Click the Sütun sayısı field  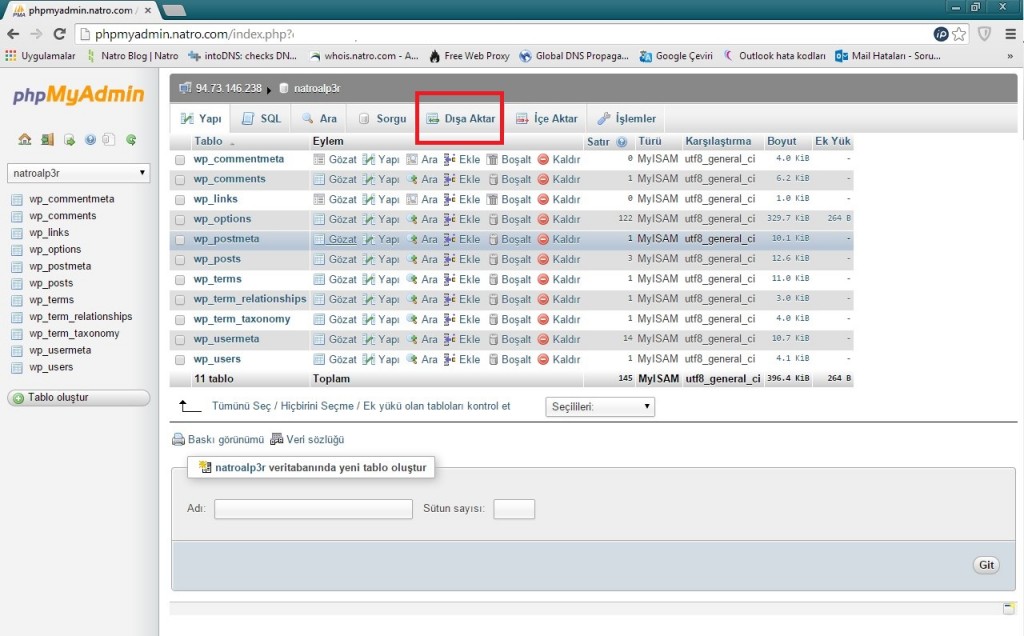click(x=514, y=509)
